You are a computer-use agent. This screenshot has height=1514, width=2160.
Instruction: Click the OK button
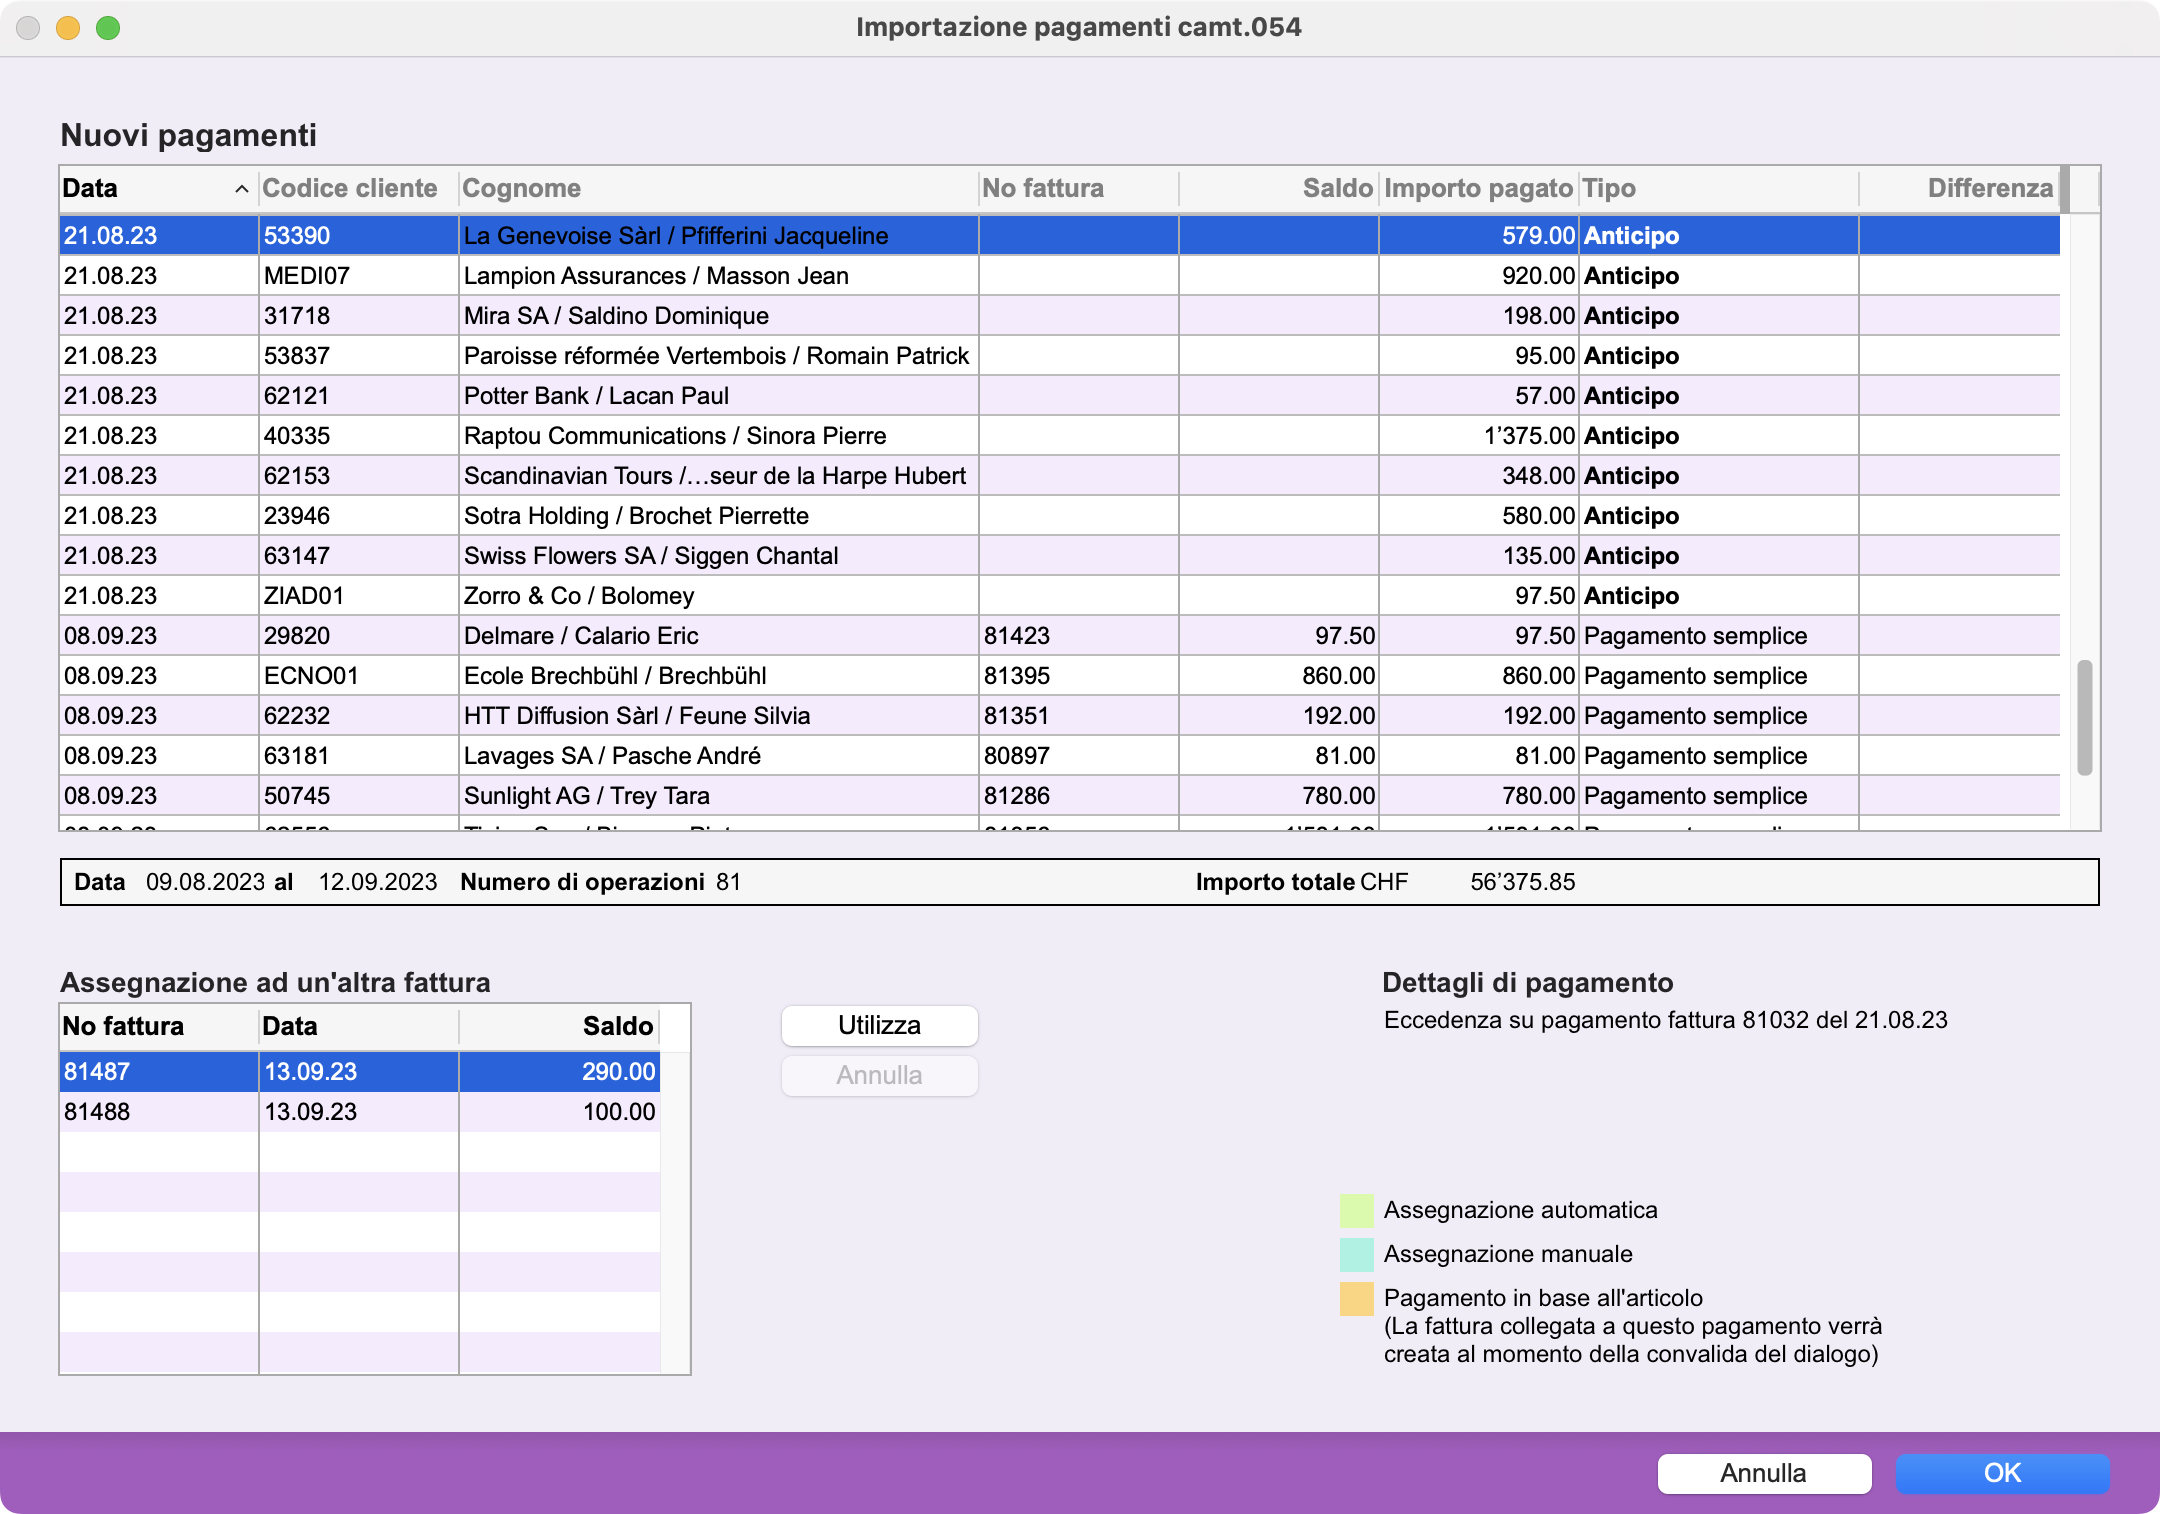coord(2002,1473)
